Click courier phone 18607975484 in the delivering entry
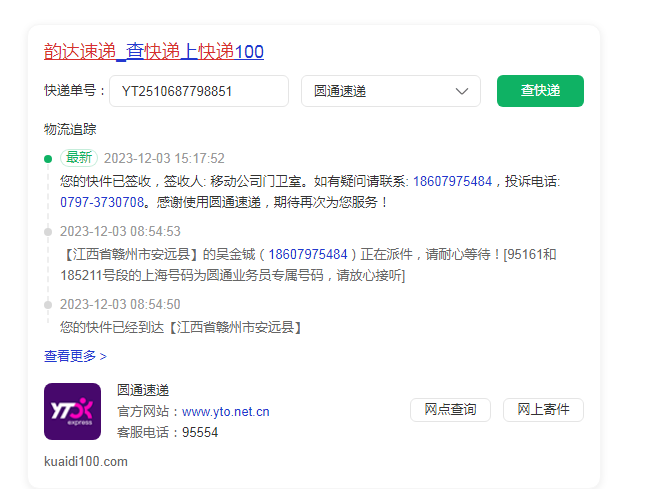 coord(308,254)
